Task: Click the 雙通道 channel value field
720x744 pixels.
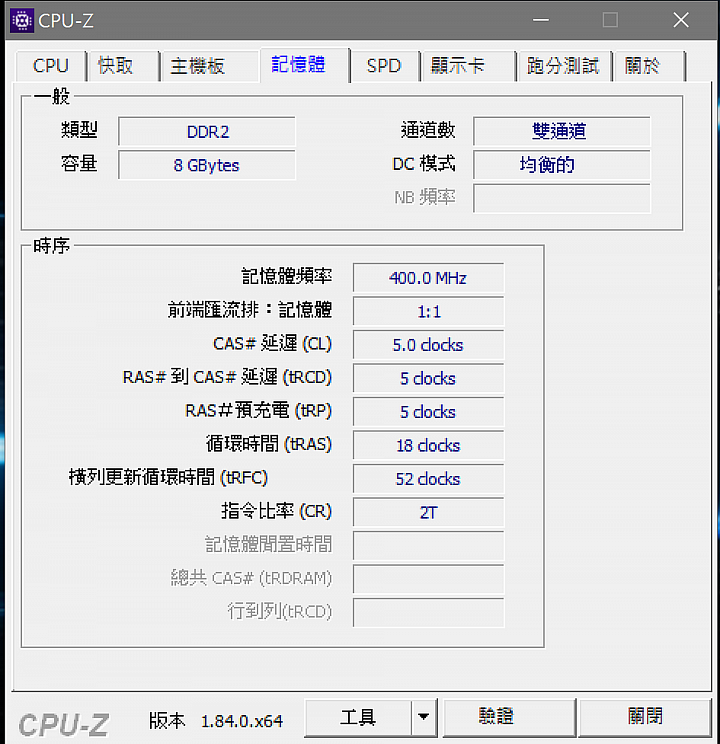Action: (562, 131)
